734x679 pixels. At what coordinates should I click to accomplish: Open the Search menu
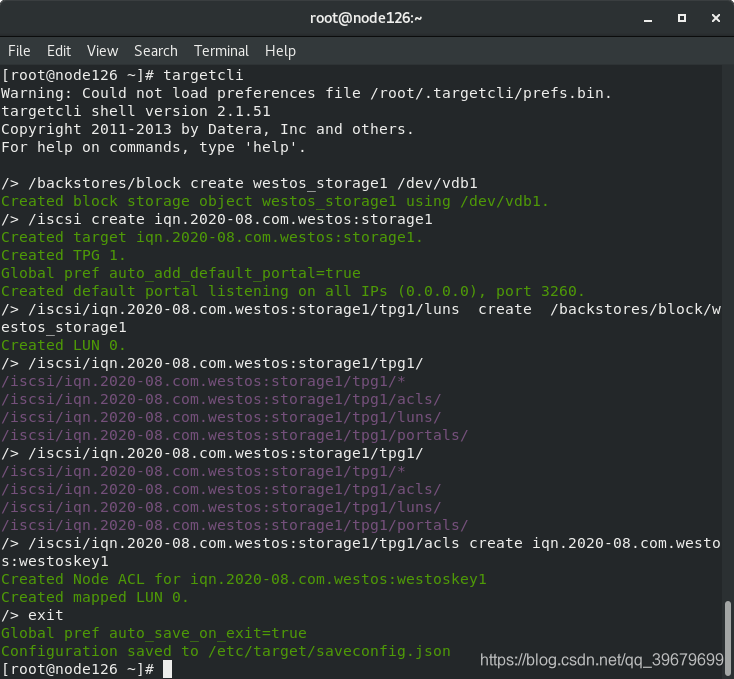click(156, 51)
